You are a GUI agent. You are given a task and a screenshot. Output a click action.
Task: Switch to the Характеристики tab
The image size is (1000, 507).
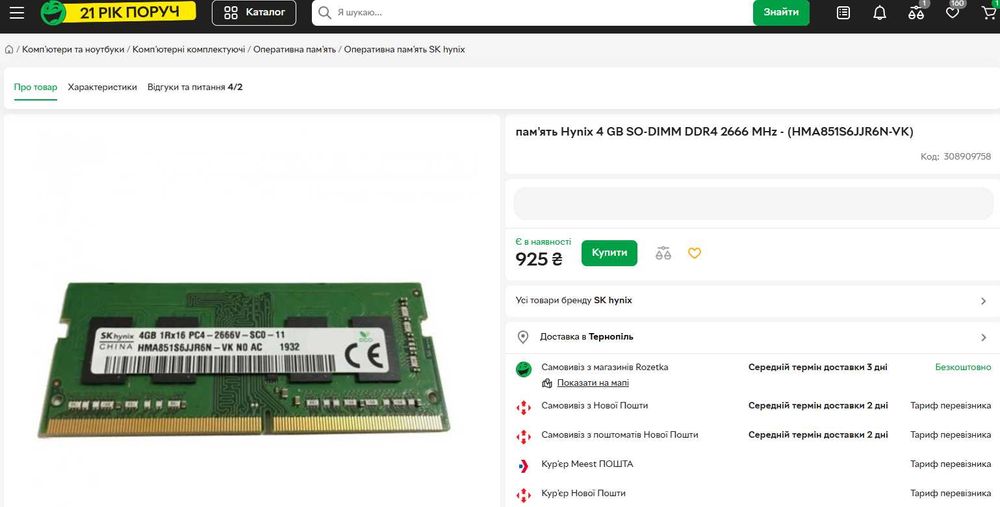tap(103, 87)
